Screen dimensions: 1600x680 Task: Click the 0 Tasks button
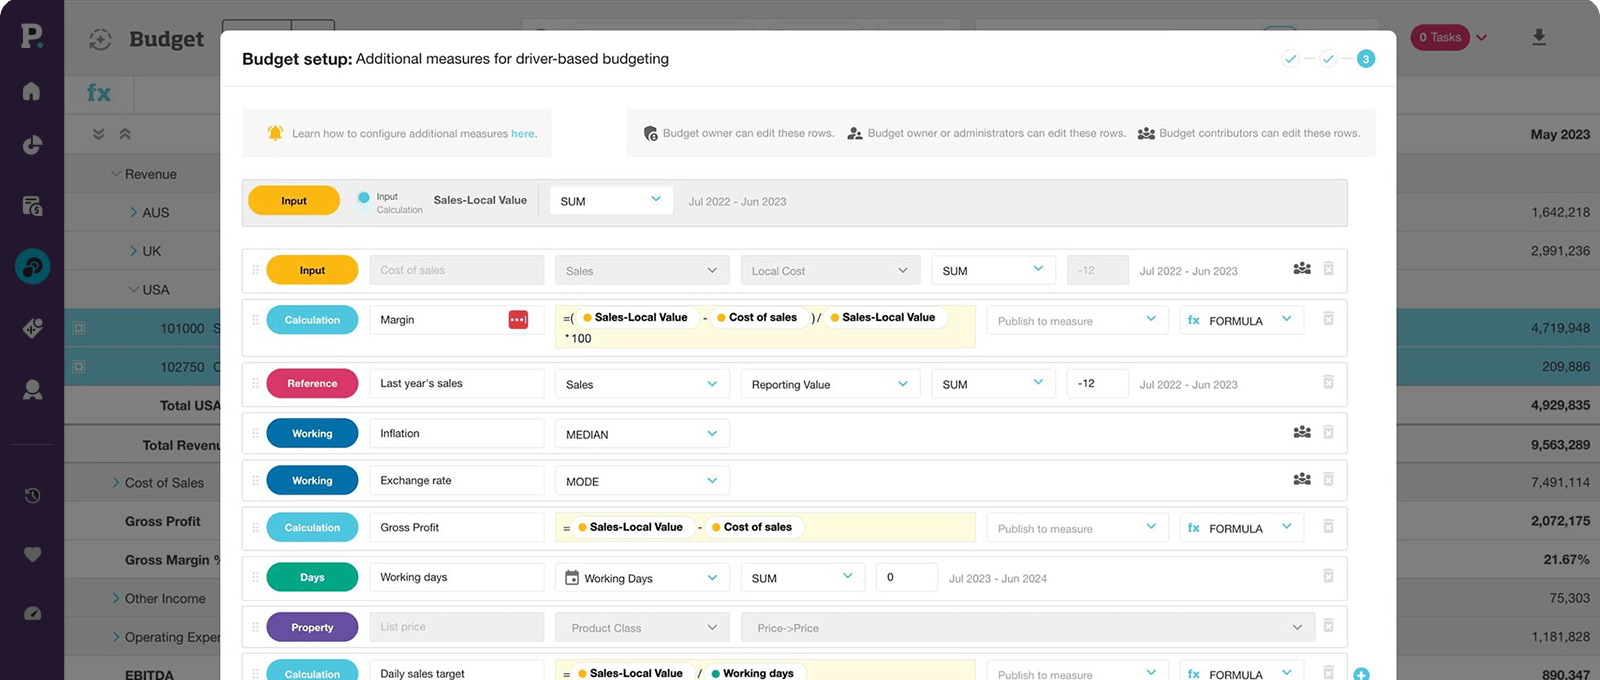coord(1440,38)
